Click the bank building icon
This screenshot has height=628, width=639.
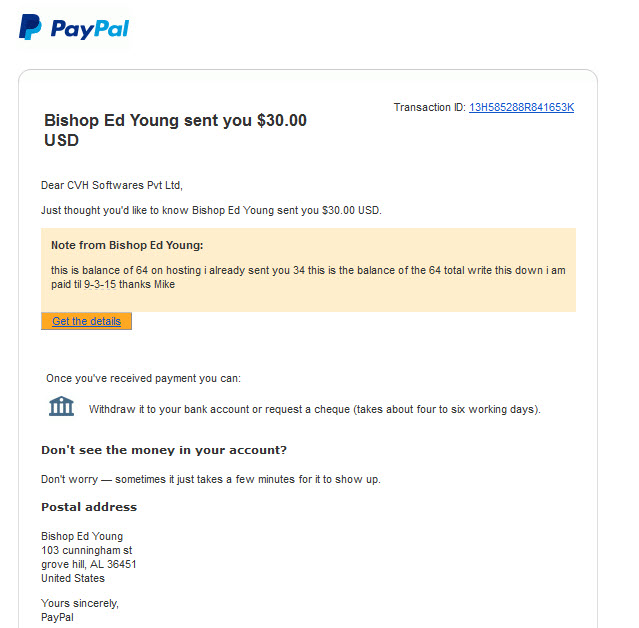click(61, 406)
